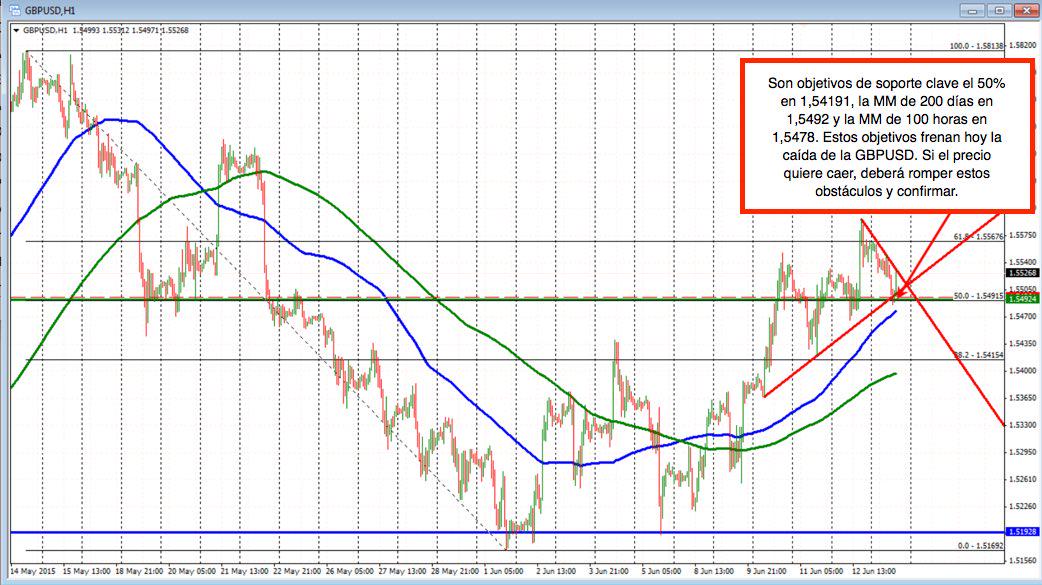Screen dimensions: 1042x585
Task: Click the 1.55400 price axis label
Action: [1023, 262]
